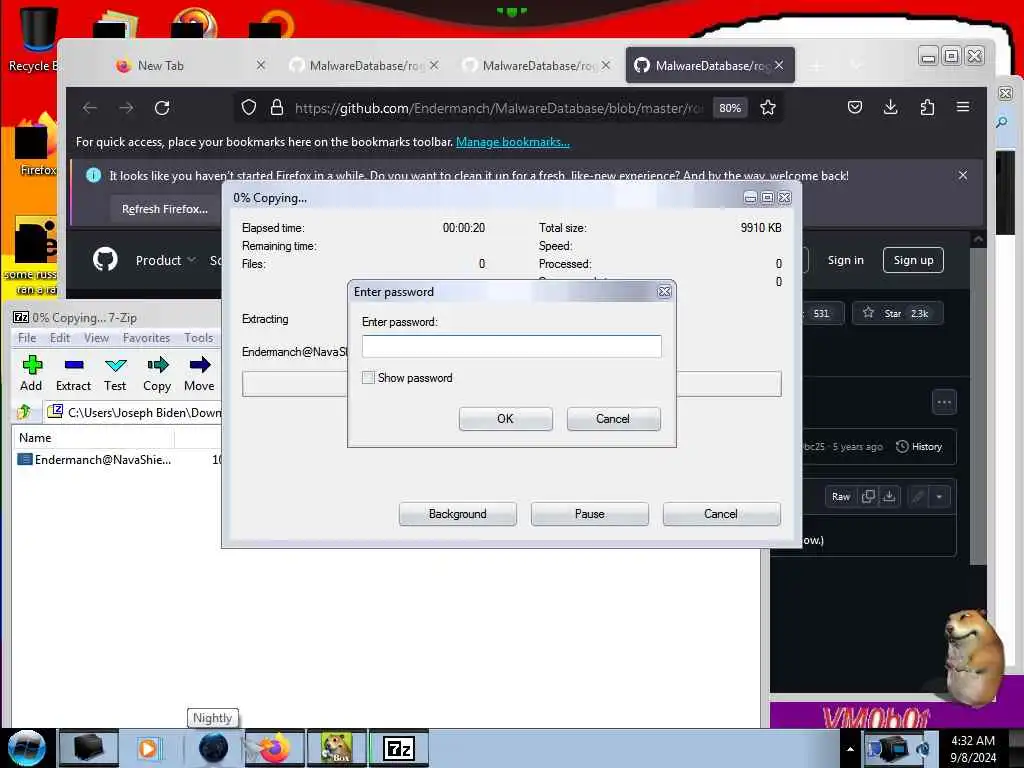Pause the extraction process
Image resolution: width=1024 pixels, height=768 pixels.
click(589, 514)
